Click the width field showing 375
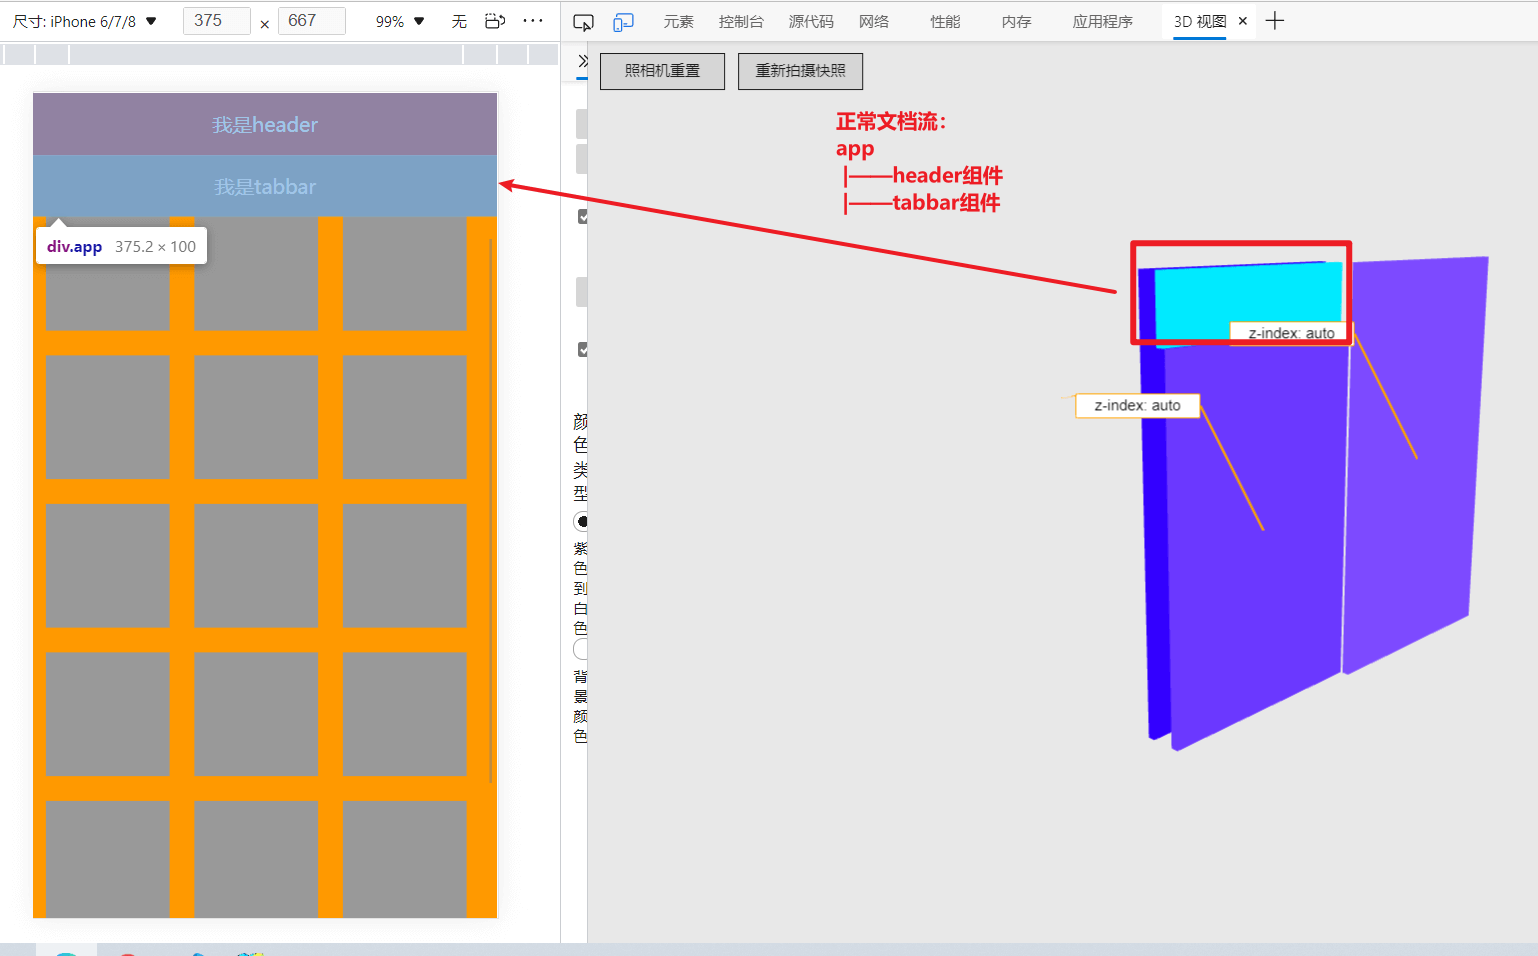Screen dimensions: 1538x956 [216, 21]
